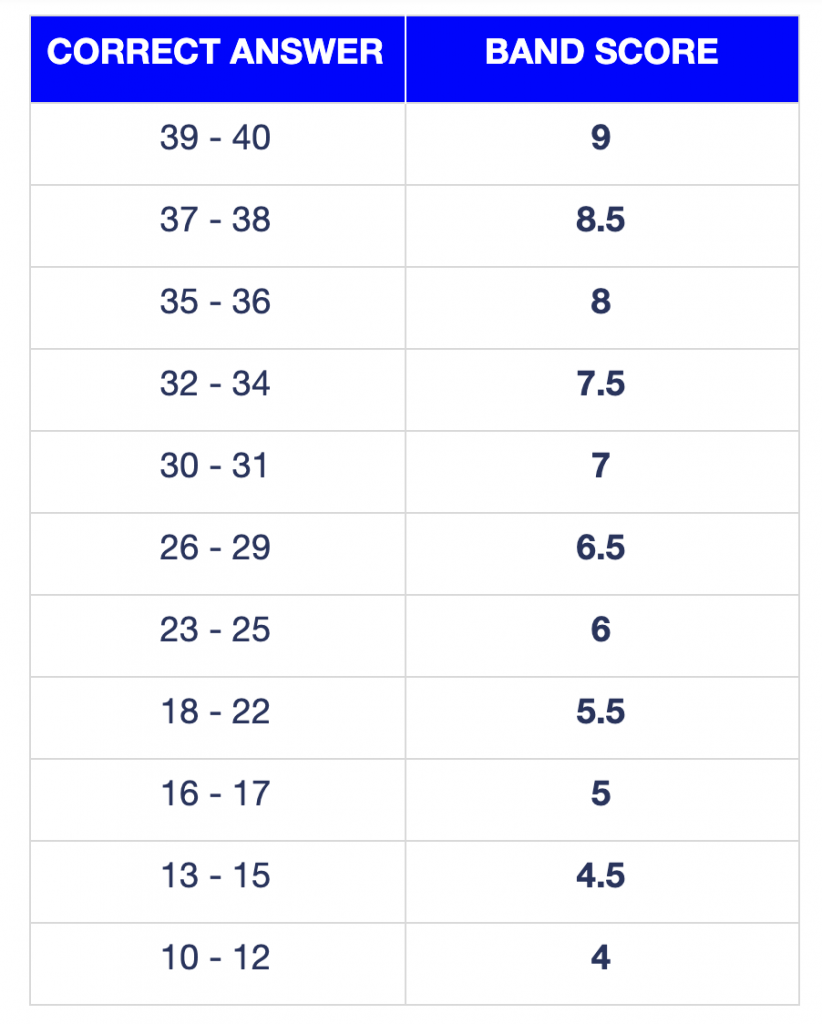The height and width of the screenshot is (1024, 822).
Task: Click the 13 - 15 range cell
Action: 217,882
